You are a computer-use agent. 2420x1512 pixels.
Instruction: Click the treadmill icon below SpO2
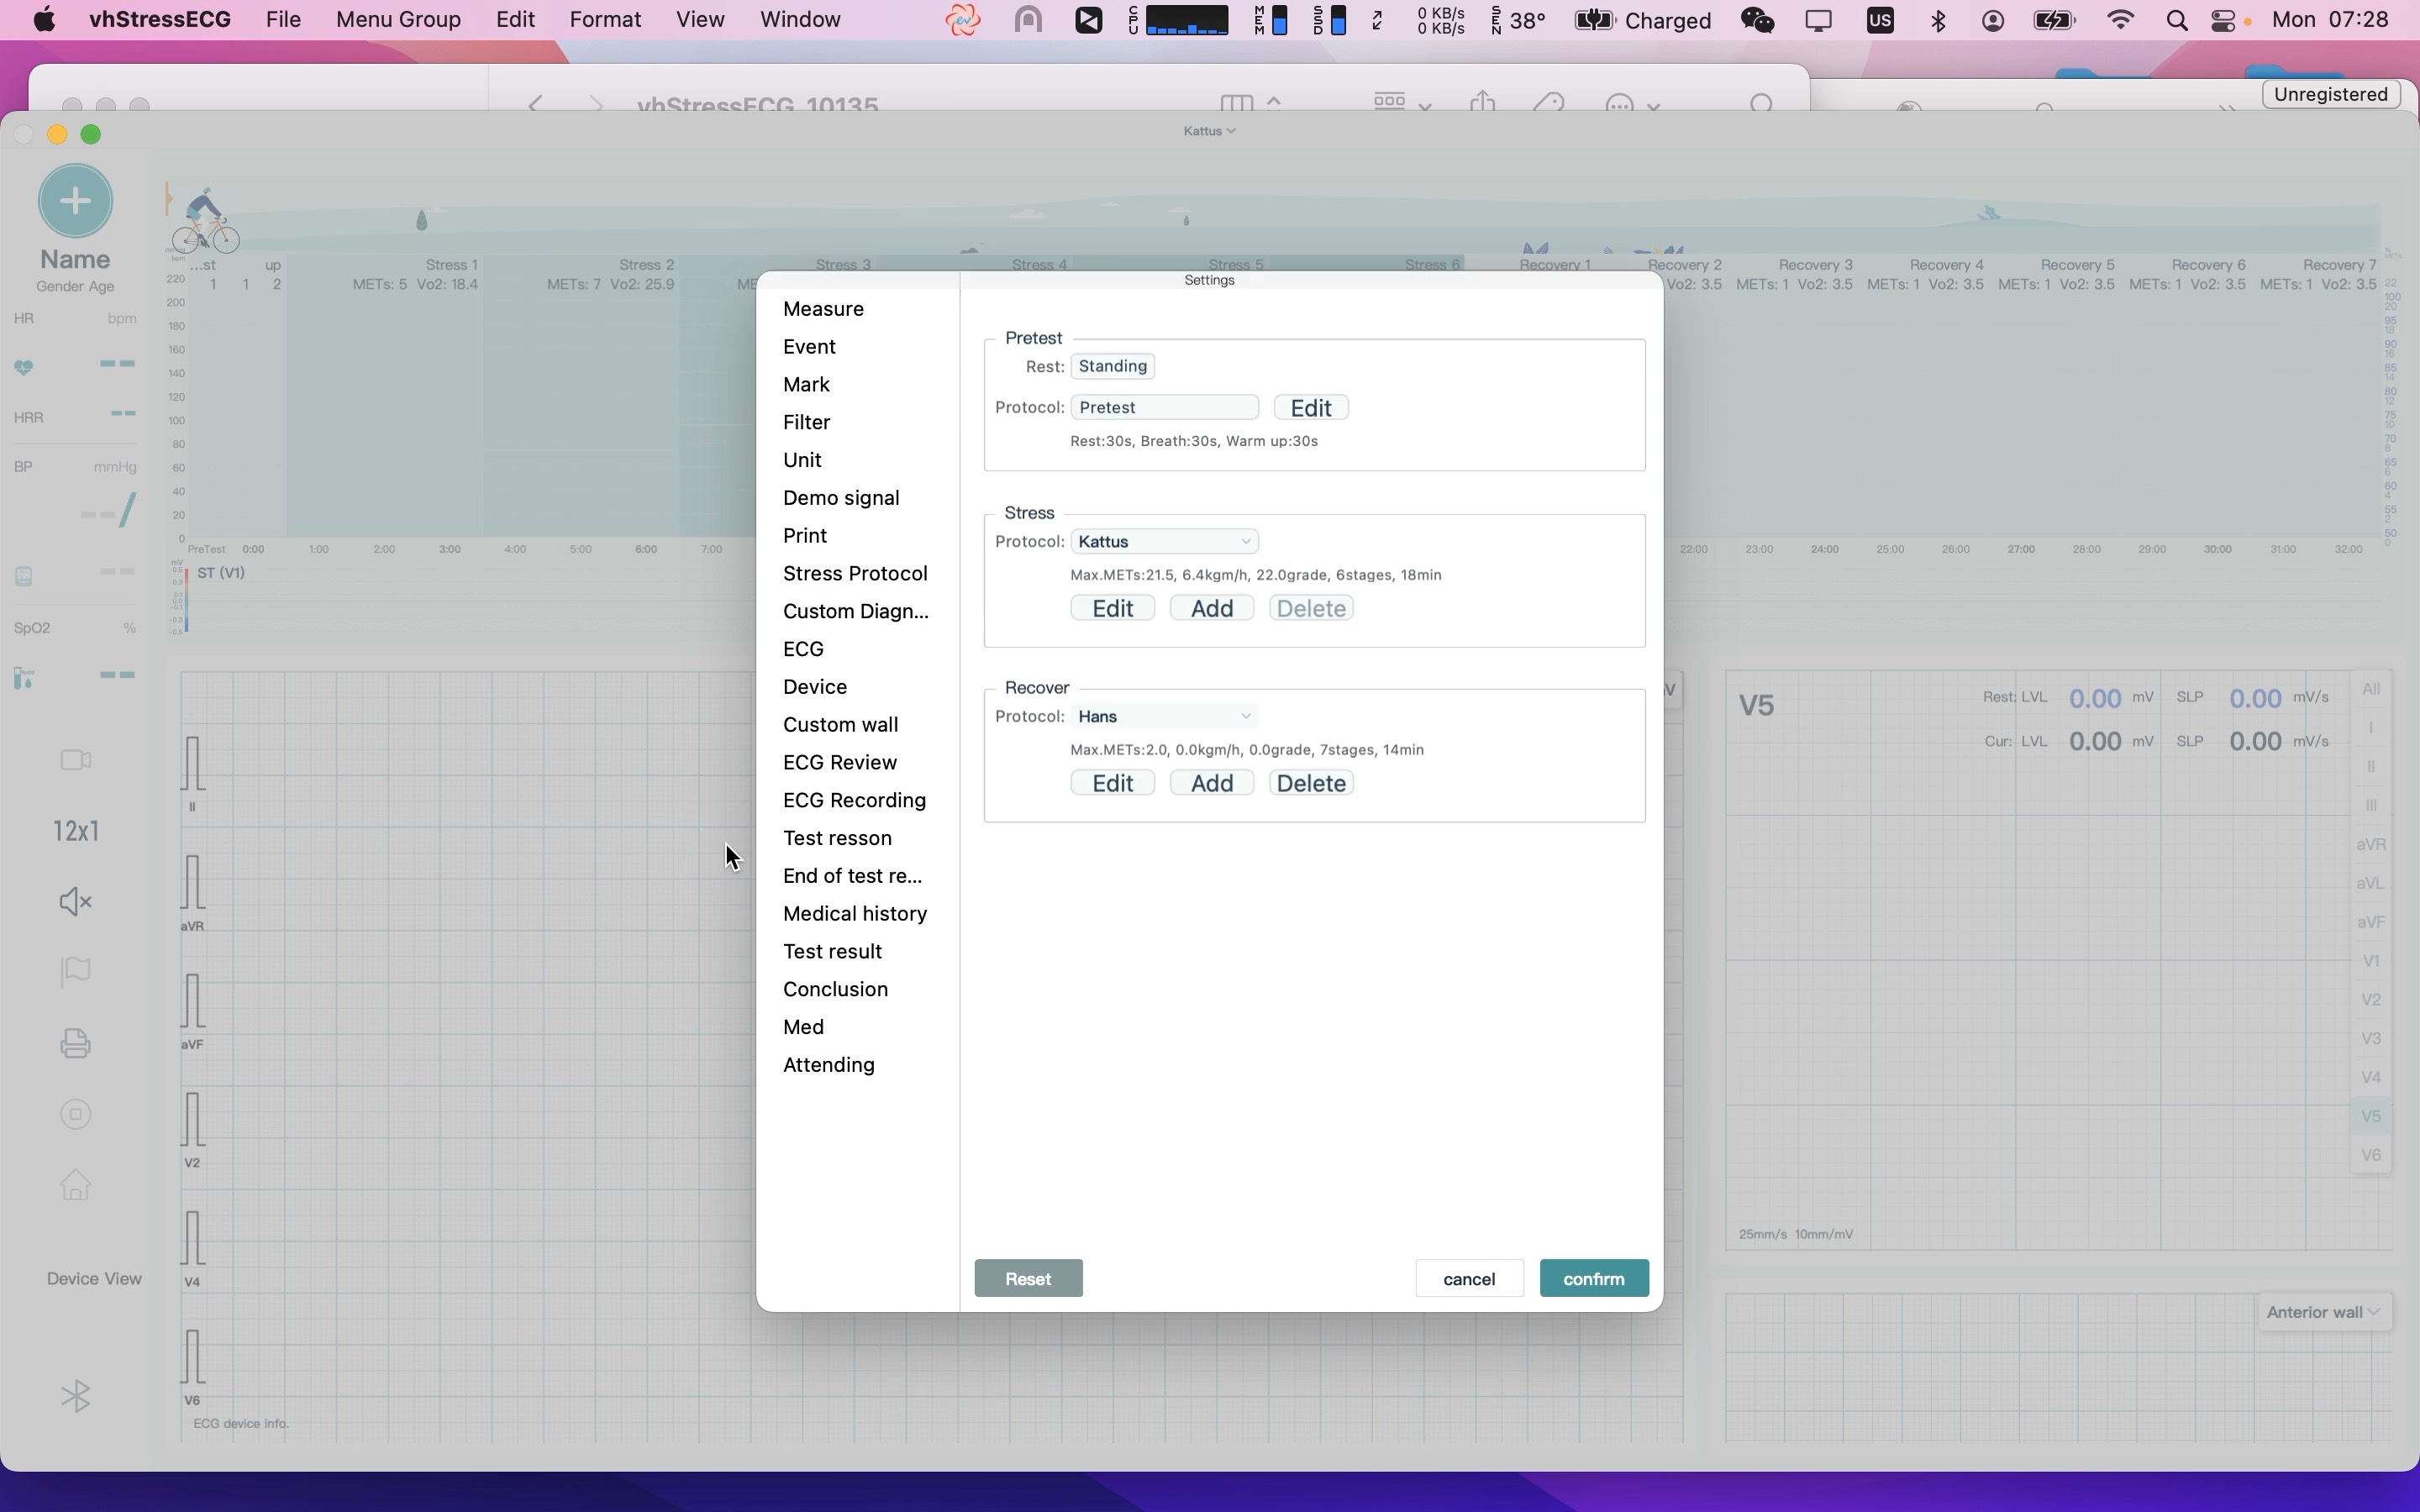24,678
